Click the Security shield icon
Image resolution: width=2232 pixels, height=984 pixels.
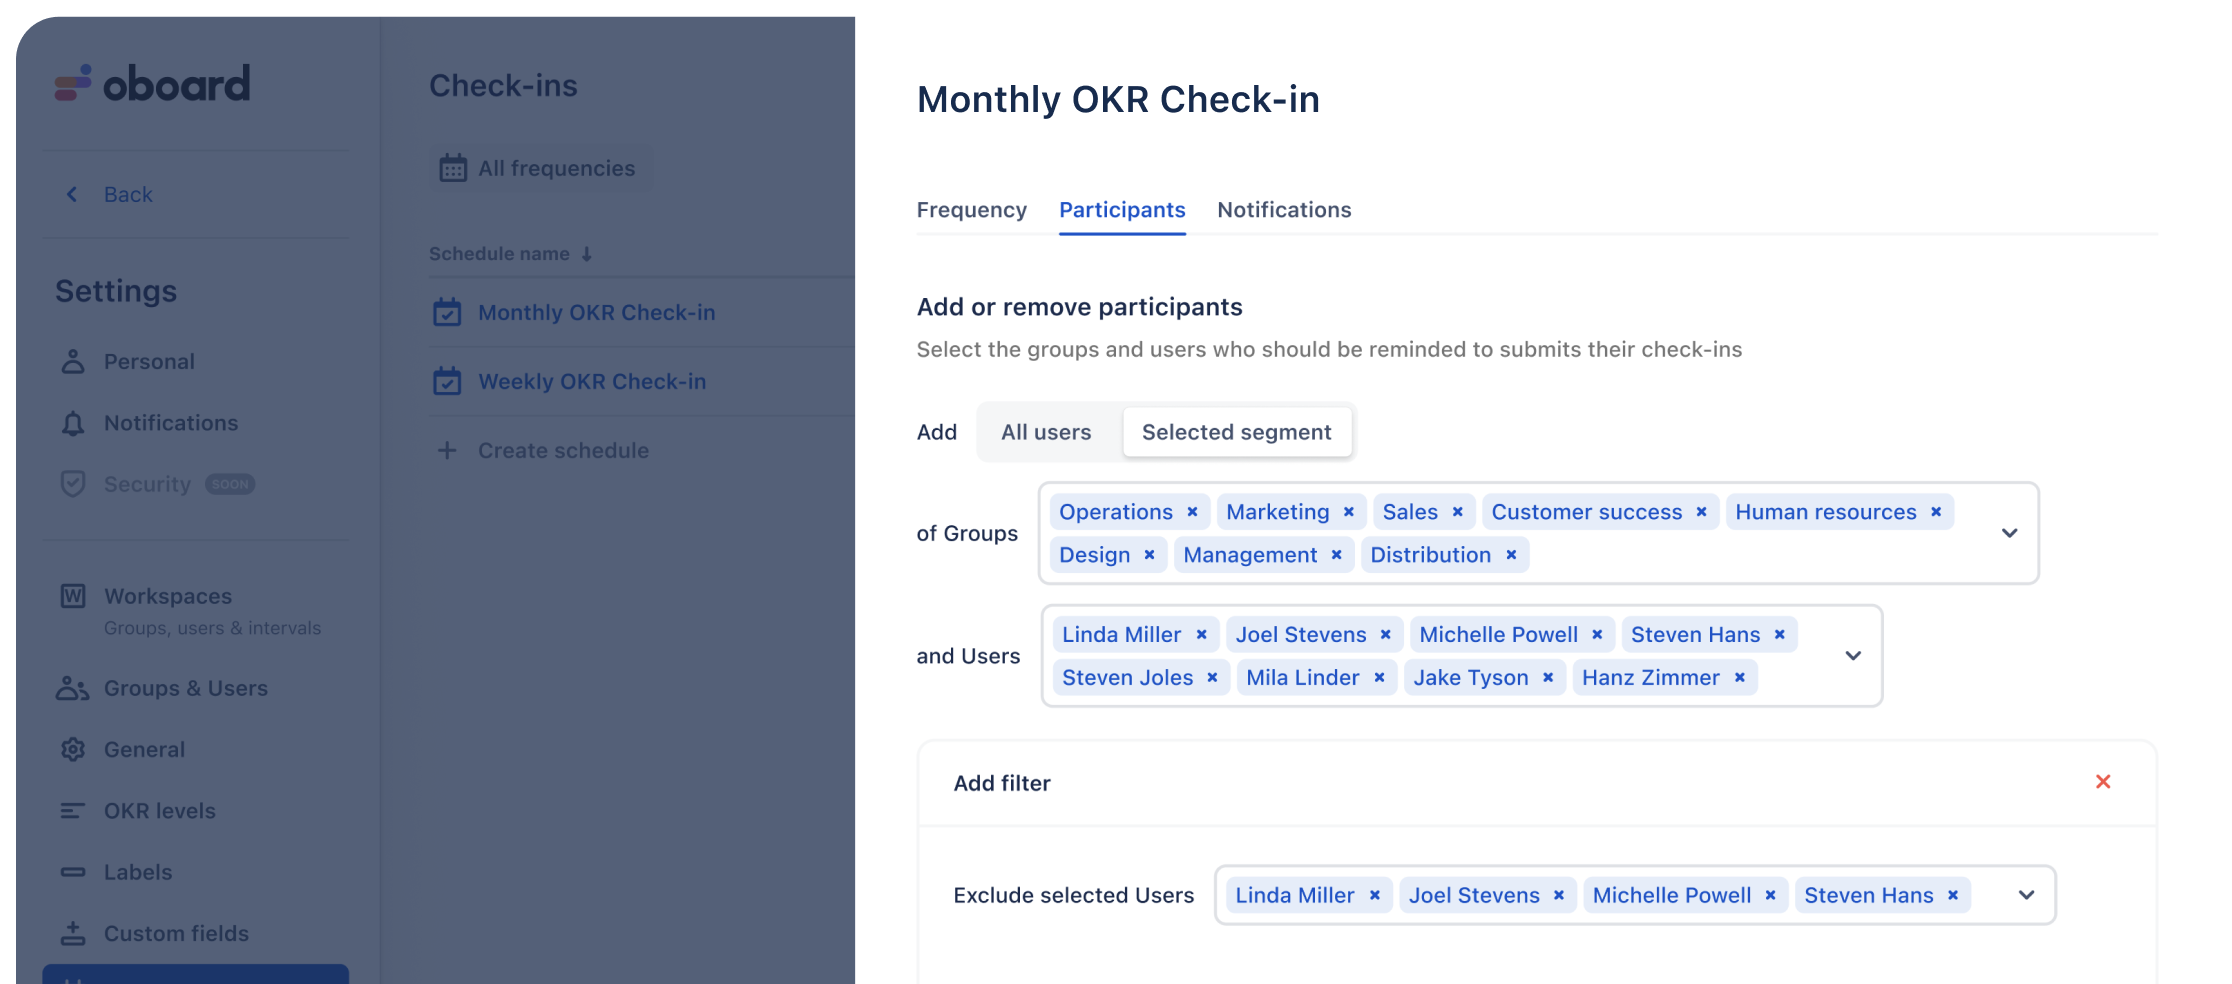(x=73, y=484)
